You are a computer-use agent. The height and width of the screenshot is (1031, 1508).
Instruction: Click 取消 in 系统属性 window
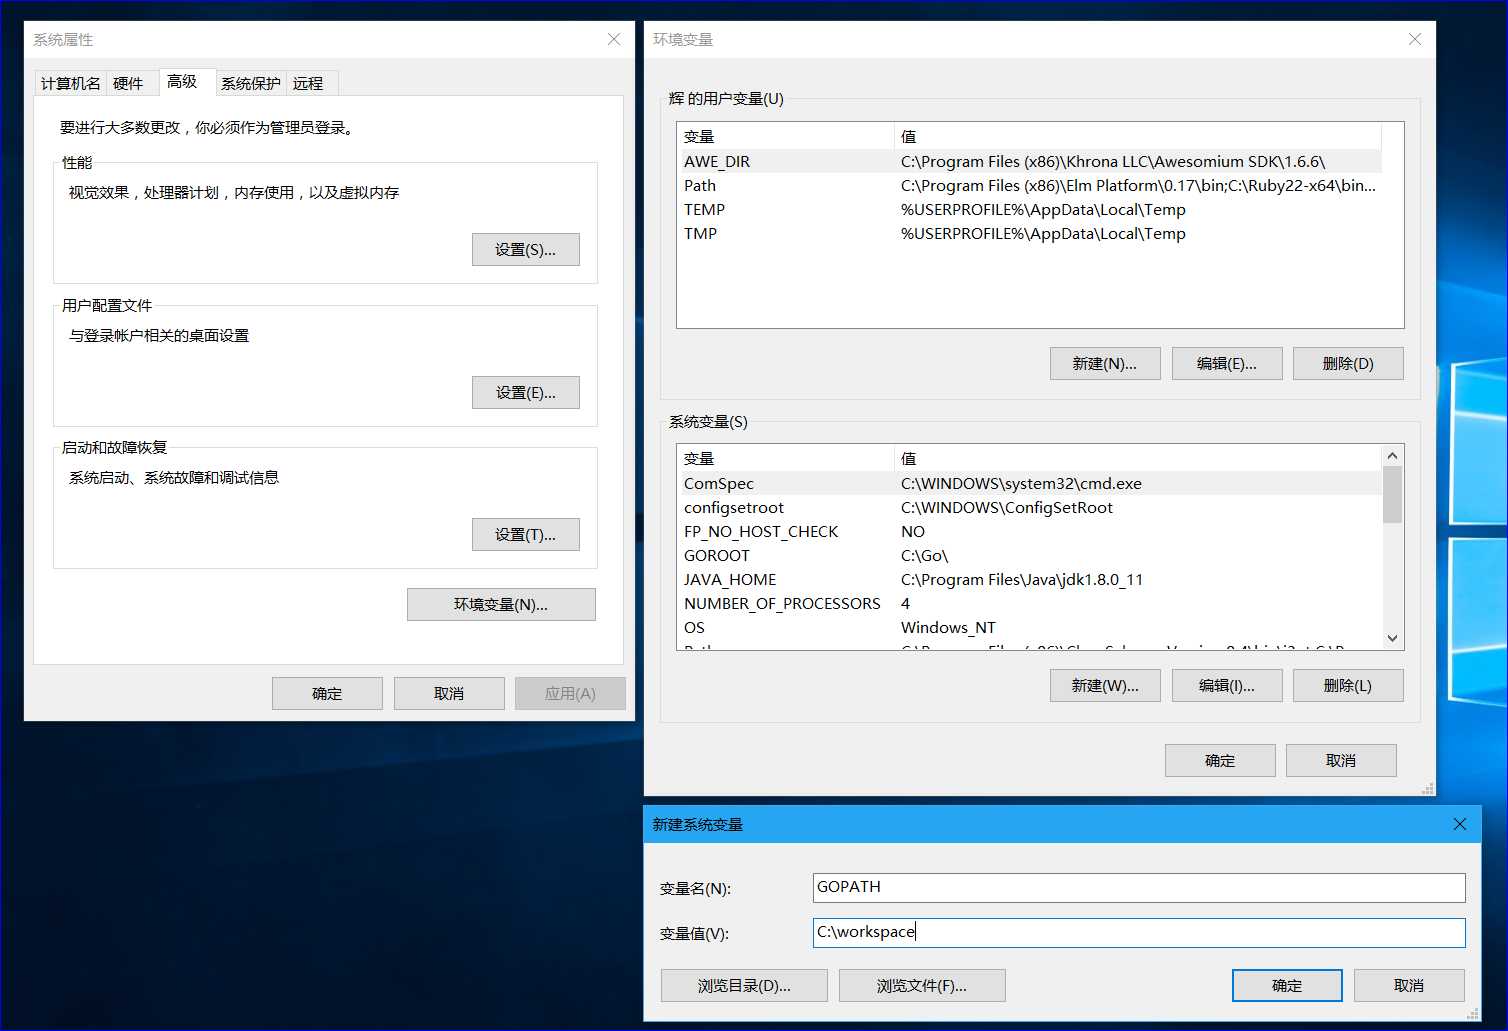(x=449, y=694)
